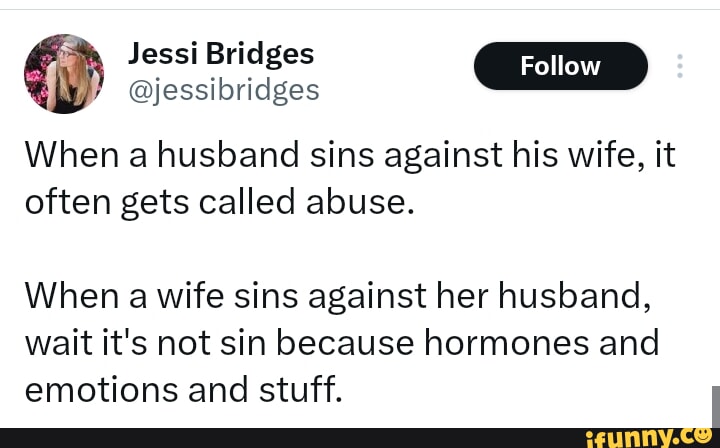Open the @jessibridges handle link

(x=224, y=90)
